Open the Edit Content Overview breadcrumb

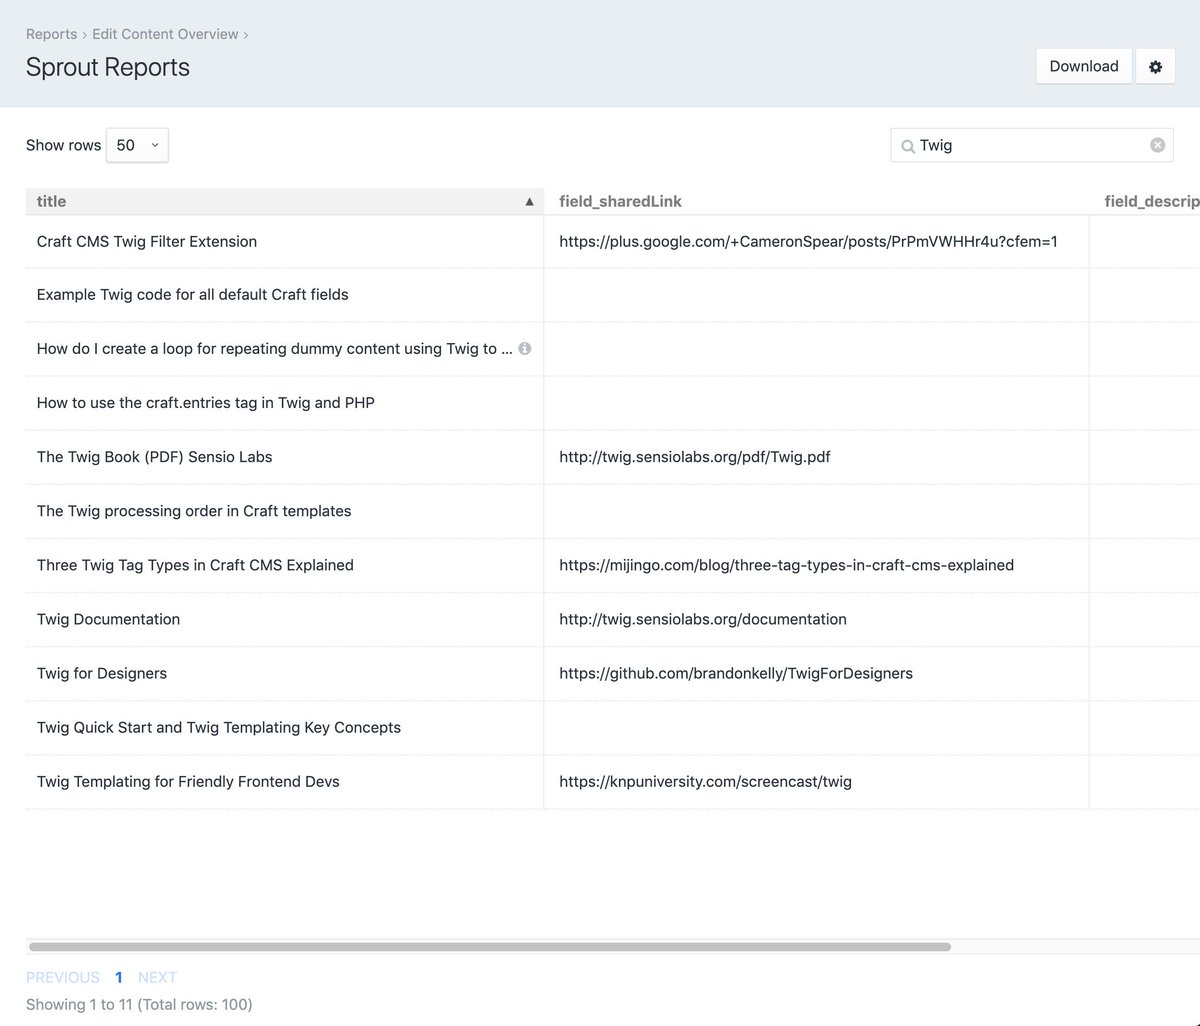click(165, 33)
